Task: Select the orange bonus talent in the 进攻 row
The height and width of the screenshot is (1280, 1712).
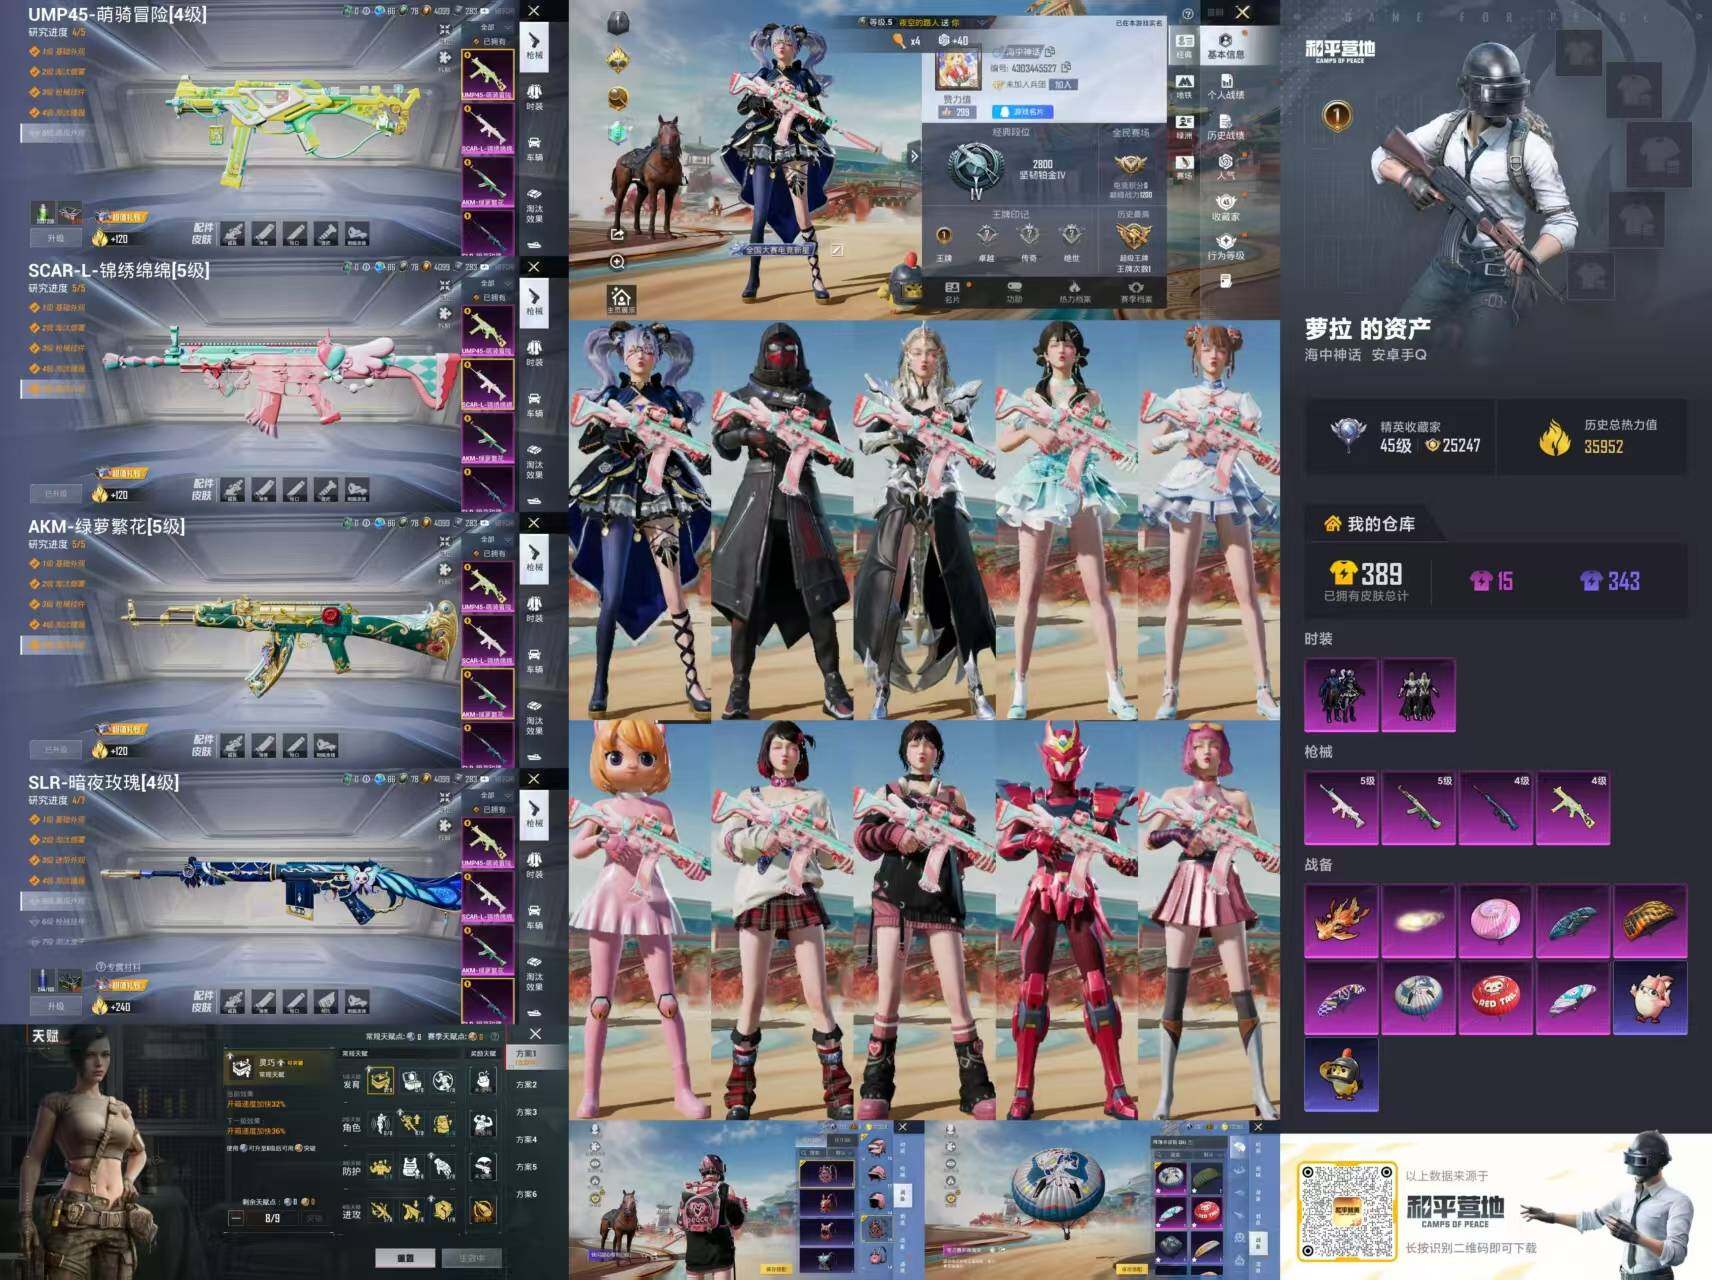Action: (x=483, y=1210)
